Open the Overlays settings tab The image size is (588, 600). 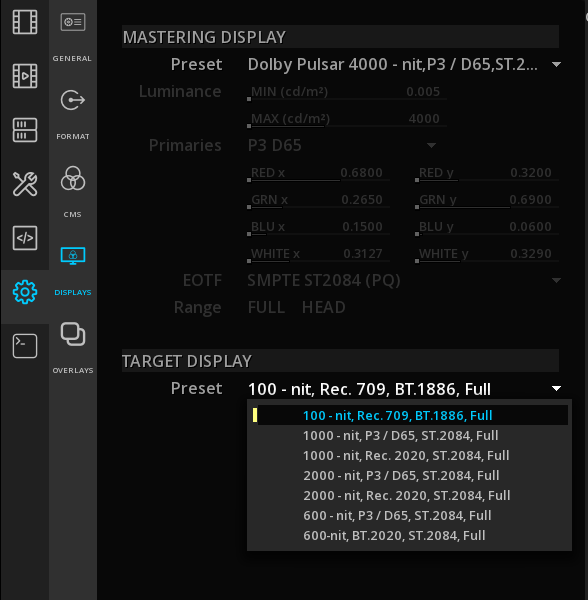(73, 349)
